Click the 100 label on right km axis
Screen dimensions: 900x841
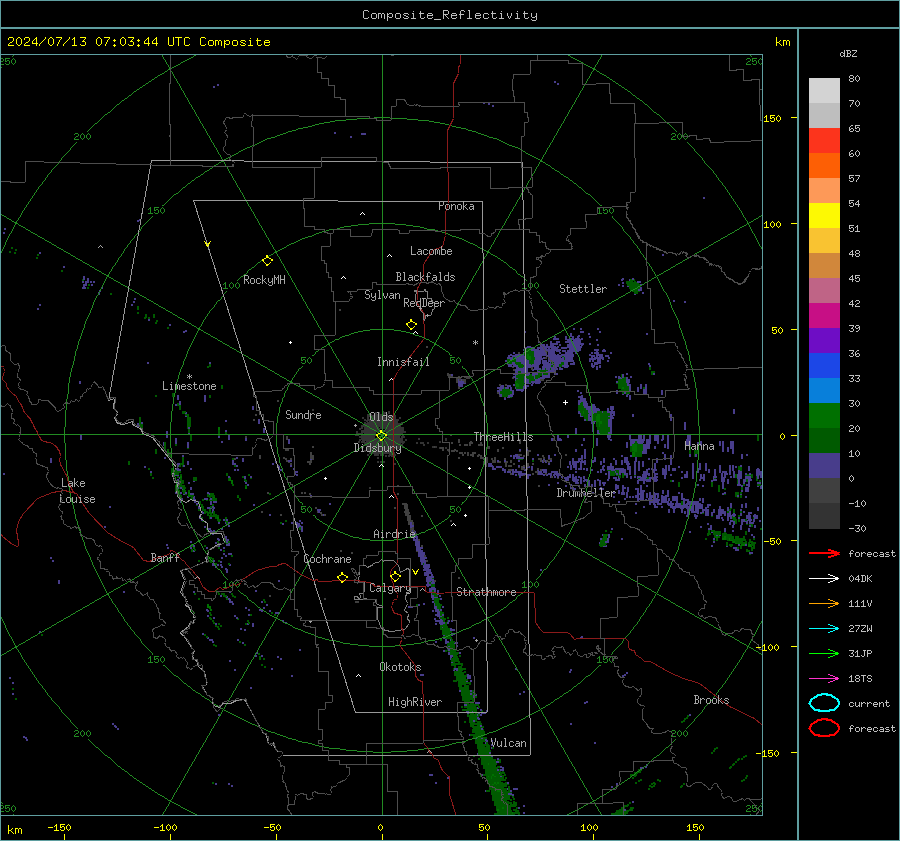pyautogui.click(x=772, y=224)
